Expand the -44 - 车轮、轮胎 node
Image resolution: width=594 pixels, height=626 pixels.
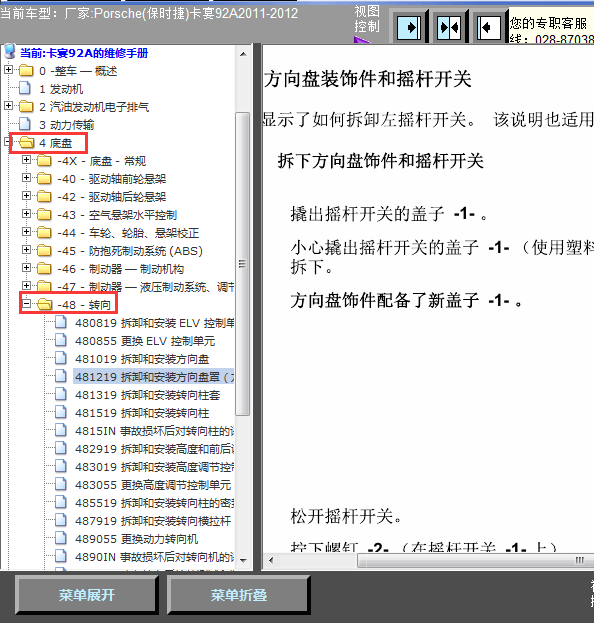tap(26, 232)
